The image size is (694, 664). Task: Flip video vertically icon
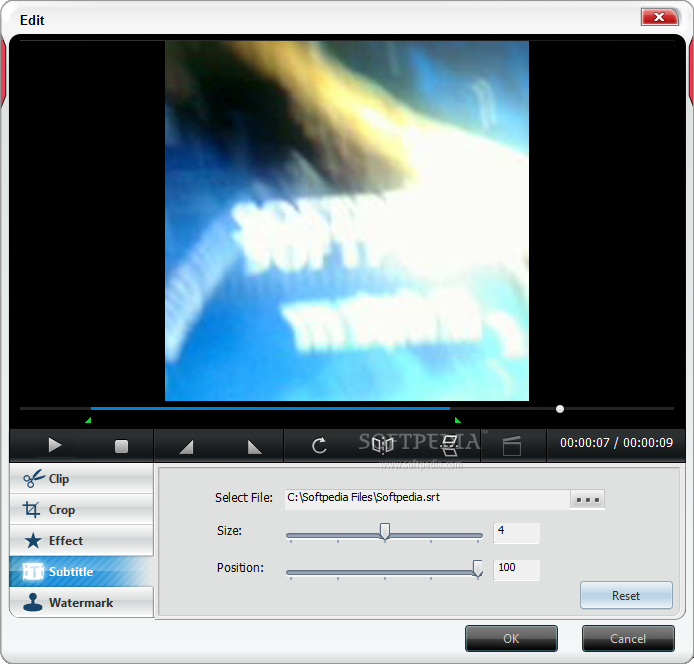point(450,445)
